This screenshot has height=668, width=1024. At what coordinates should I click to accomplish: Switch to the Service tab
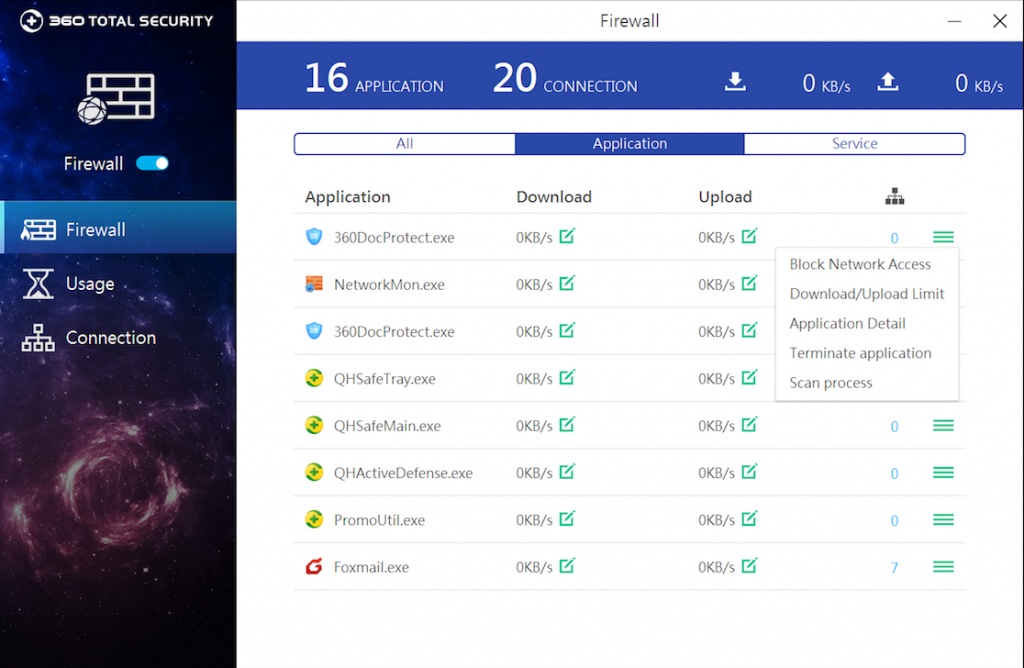pyautogui.click(x=854, y=143)
